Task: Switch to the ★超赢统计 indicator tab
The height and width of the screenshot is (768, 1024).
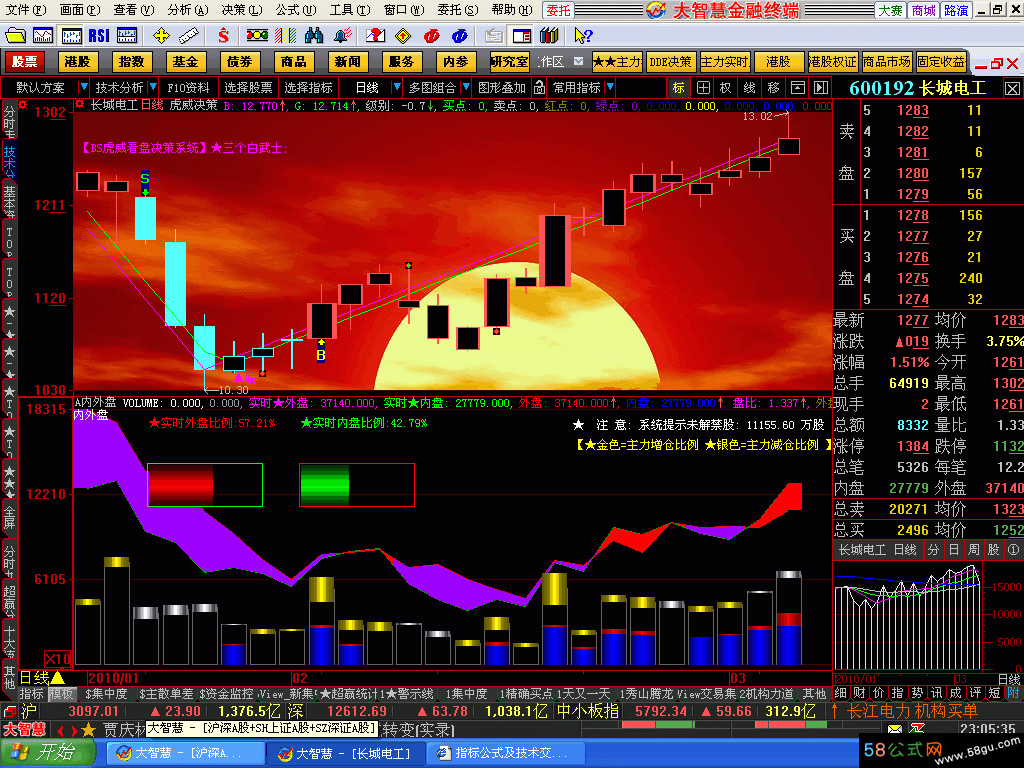Action: coord(347,694)
